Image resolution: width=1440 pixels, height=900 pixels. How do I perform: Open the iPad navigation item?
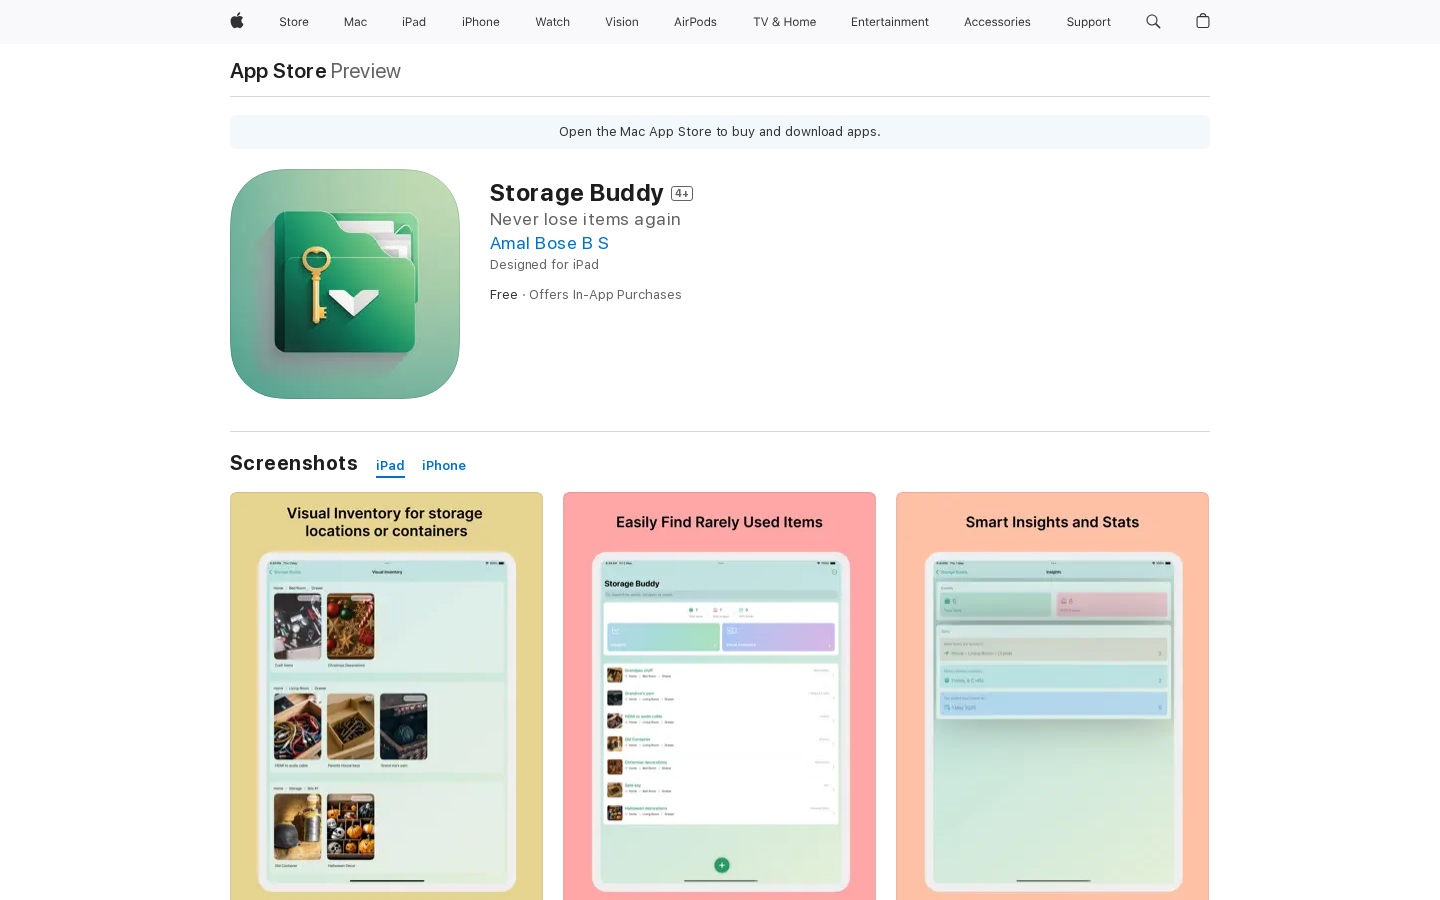pyautogui.click(x=414, y=22)
